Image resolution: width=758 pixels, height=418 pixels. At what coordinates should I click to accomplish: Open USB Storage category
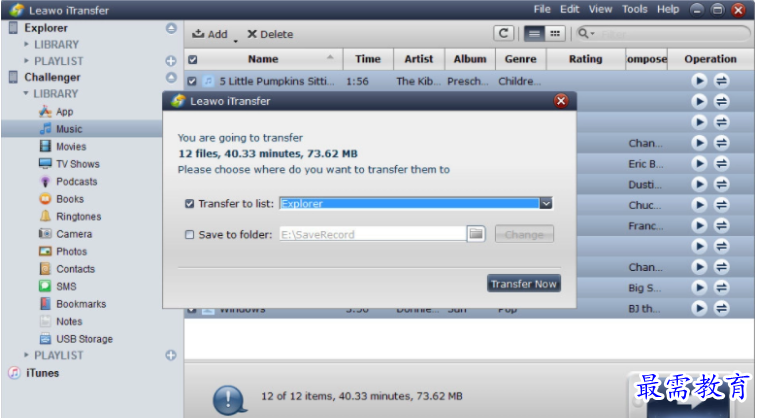pyautogui.click(x=76, y=339)
